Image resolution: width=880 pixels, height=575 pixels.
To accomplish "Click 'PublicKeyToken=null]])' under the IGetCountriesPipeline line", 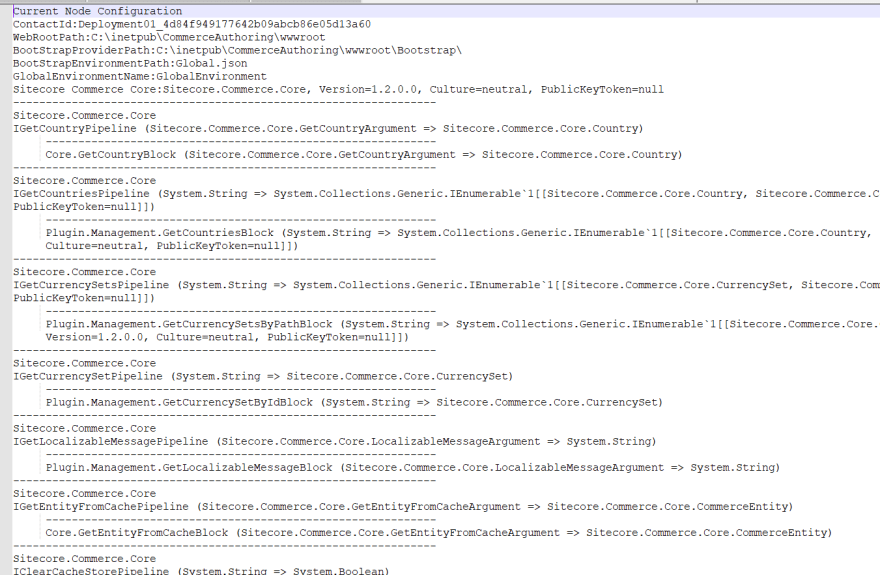I will click(84, 206).
